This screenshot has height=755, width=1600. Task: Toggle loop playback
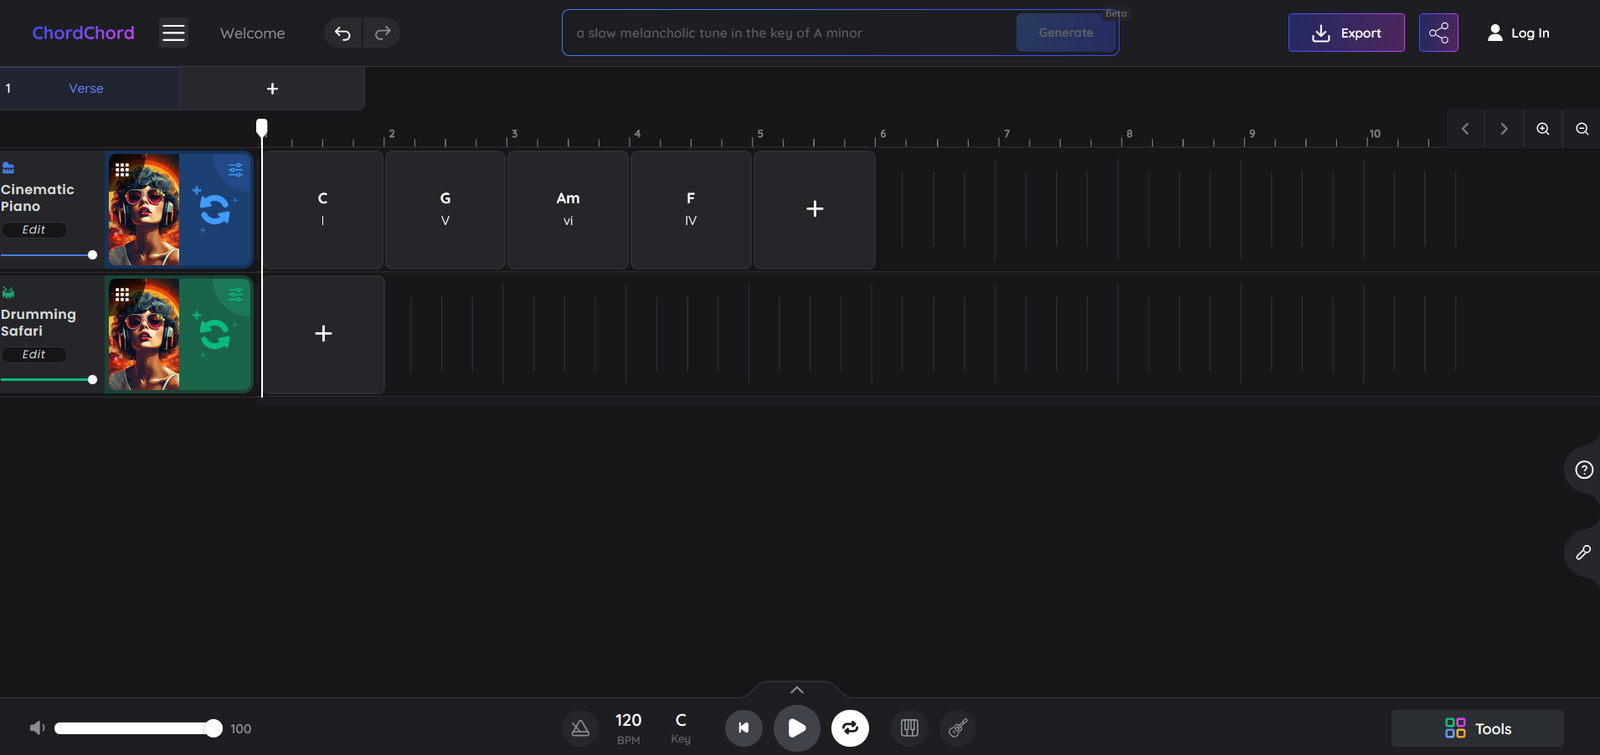(x=850, y=728)
